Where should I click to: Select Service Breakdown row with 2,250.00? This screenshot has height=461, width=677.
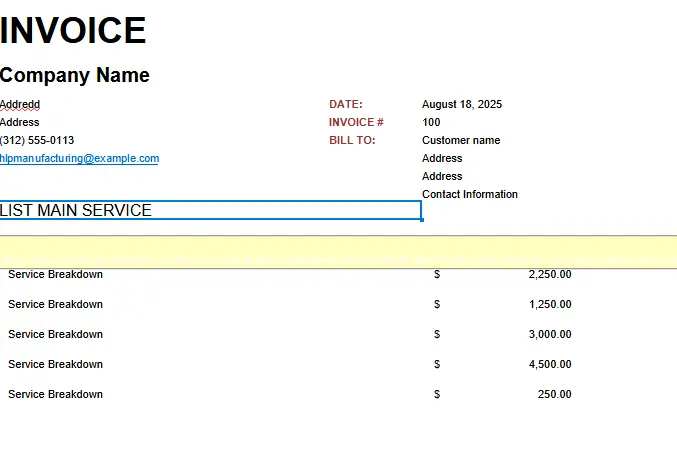pos(55,275)
